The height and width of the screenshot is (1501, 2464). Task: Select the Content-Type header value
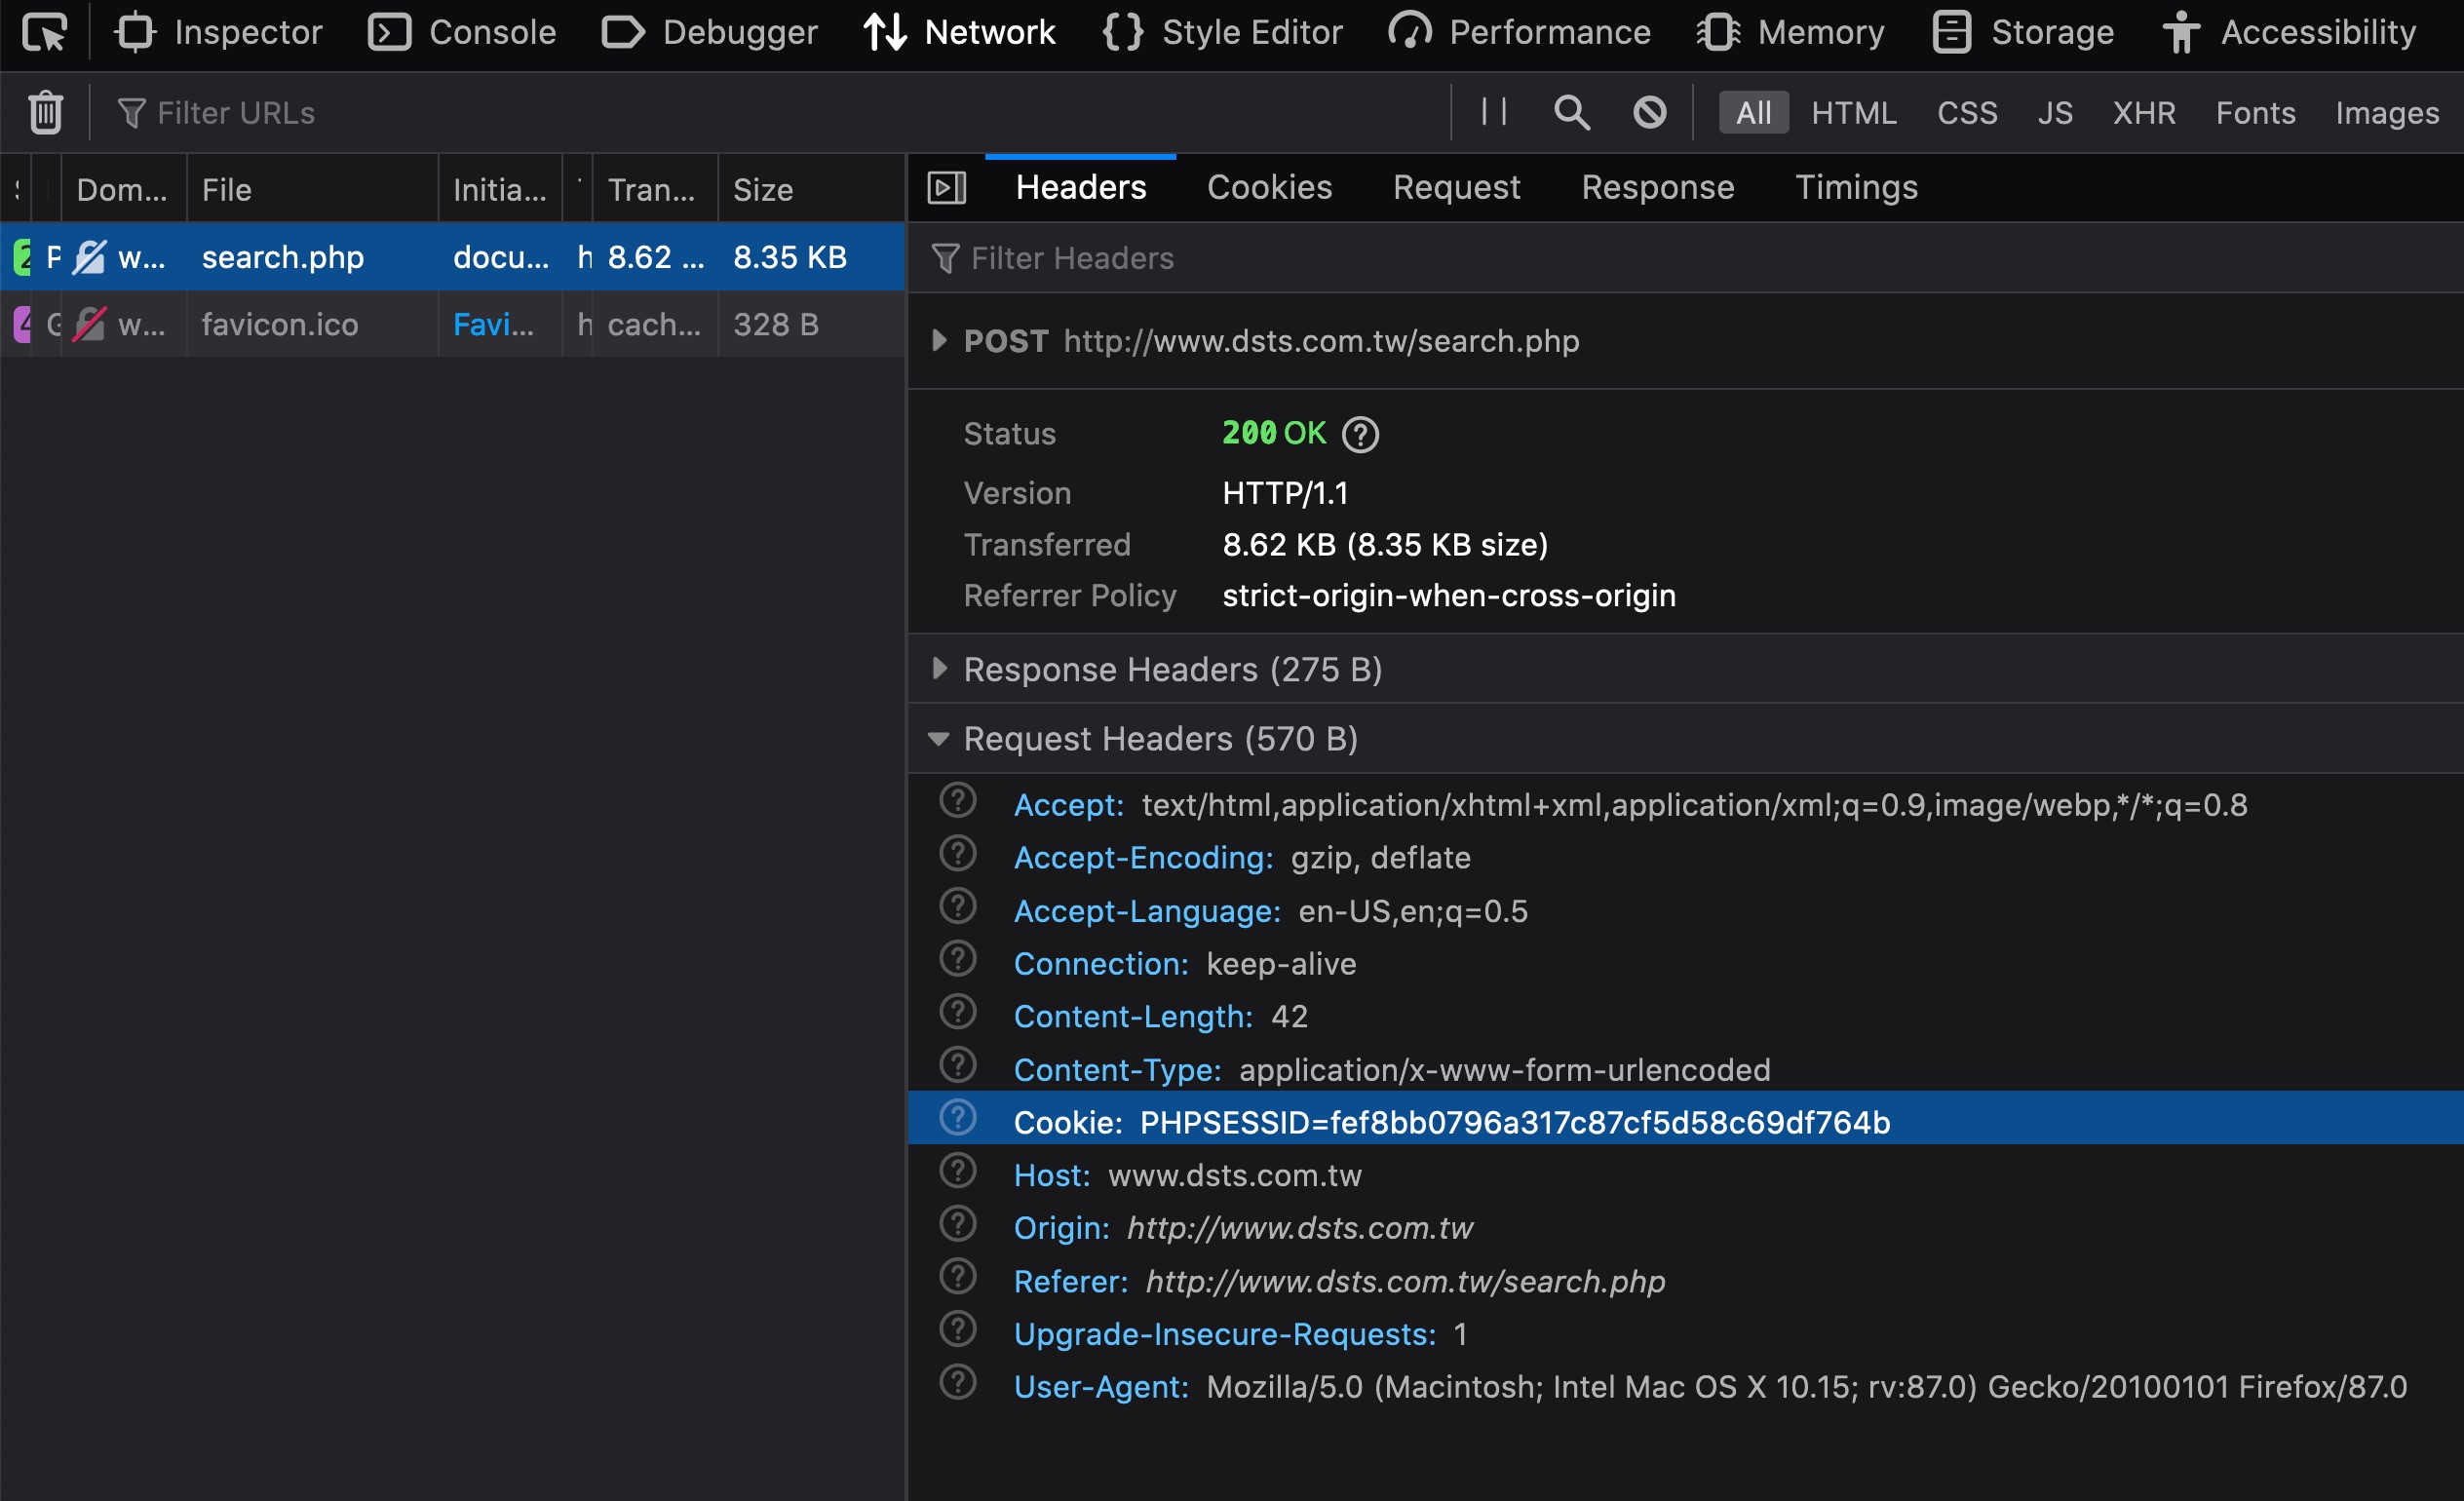[1505, 1070]
